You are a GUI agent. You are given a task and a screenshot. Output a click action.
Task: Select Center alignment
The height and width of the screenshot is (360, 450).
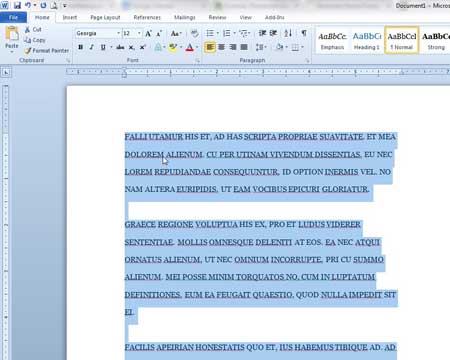click(x=221, y=47)
